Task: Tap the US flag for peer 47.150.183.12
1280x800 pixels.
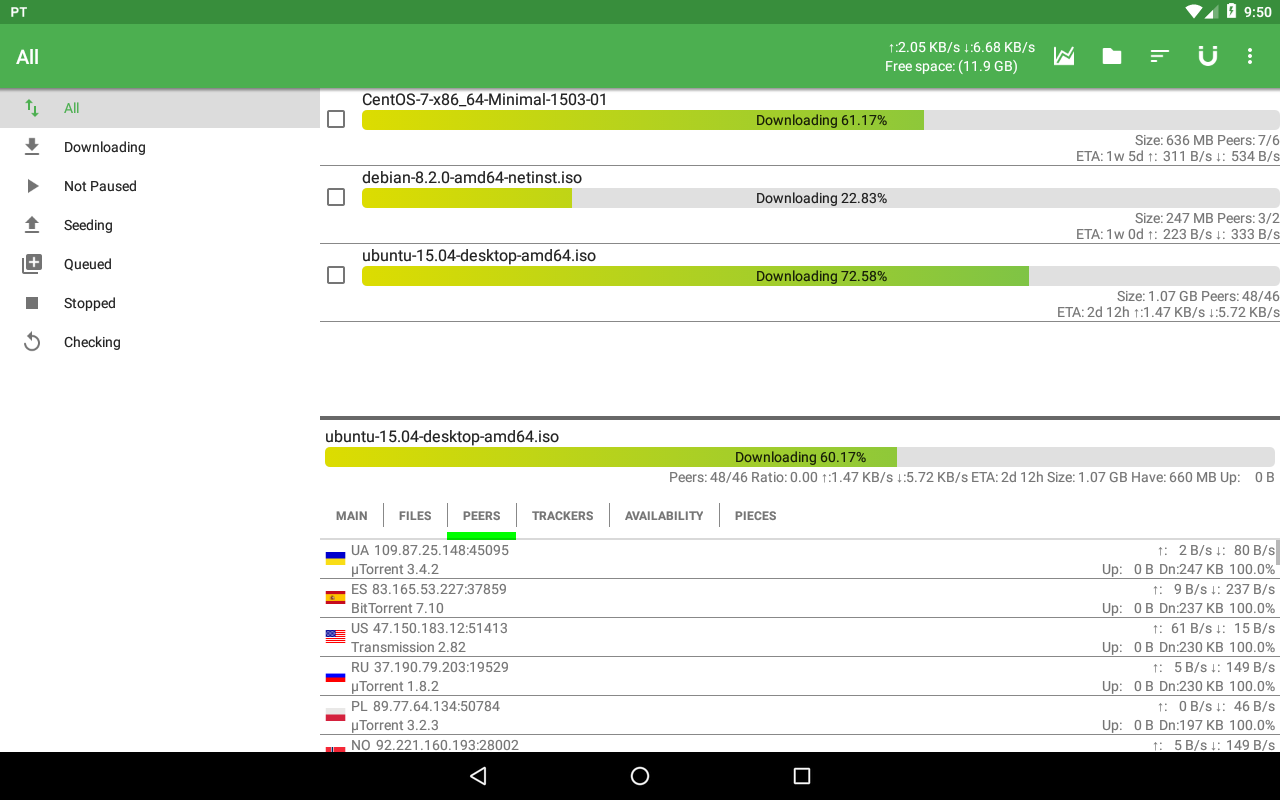Action: pos(335,637)
